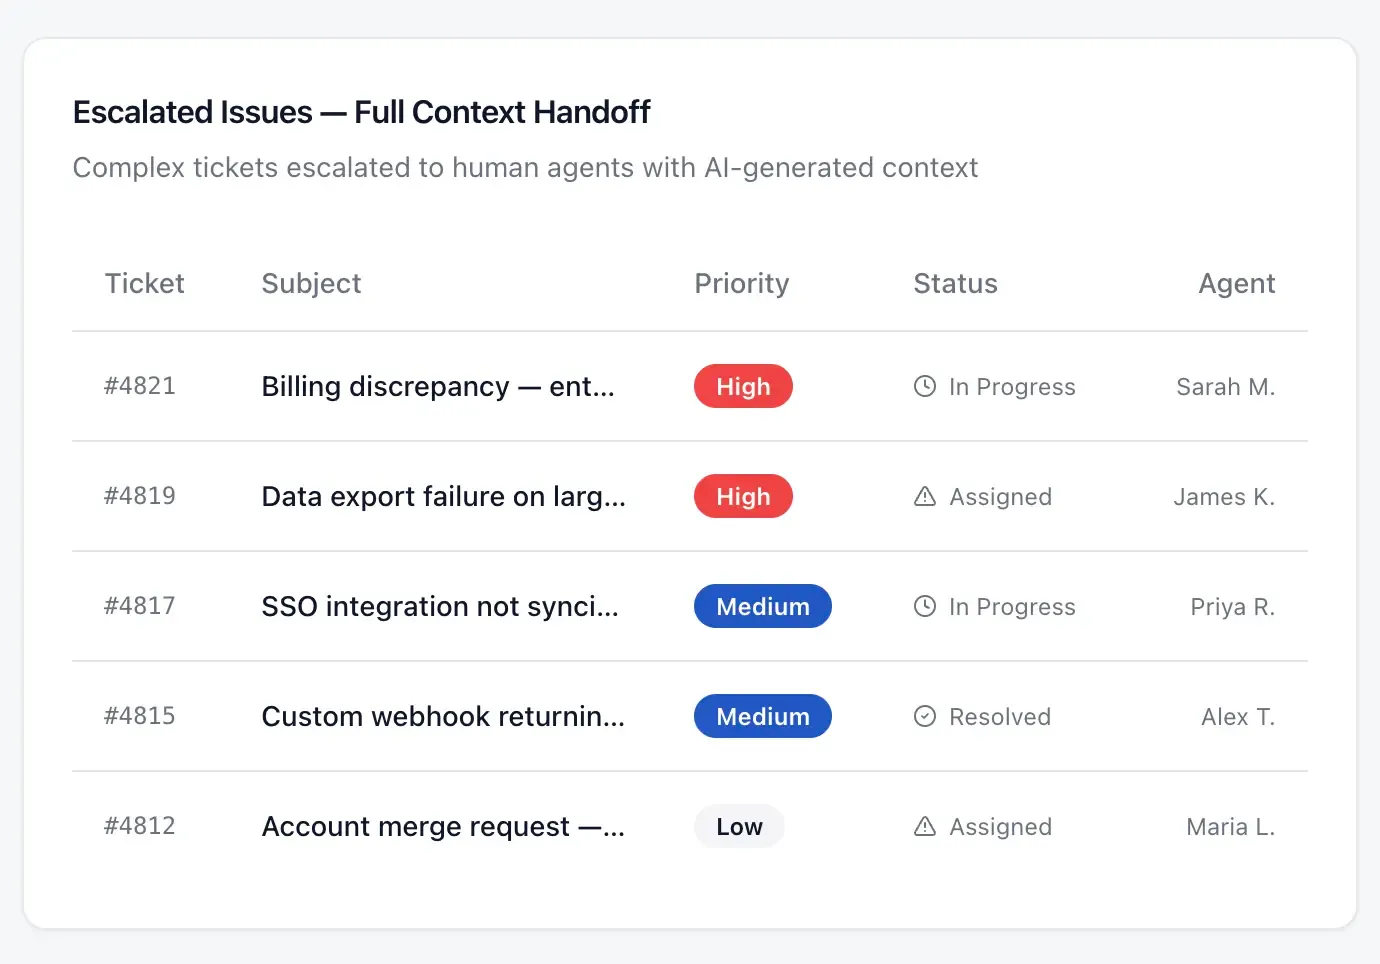Screen dimensions: 1380x964
Task: Switch to the Priority column header
Action: 741,283
